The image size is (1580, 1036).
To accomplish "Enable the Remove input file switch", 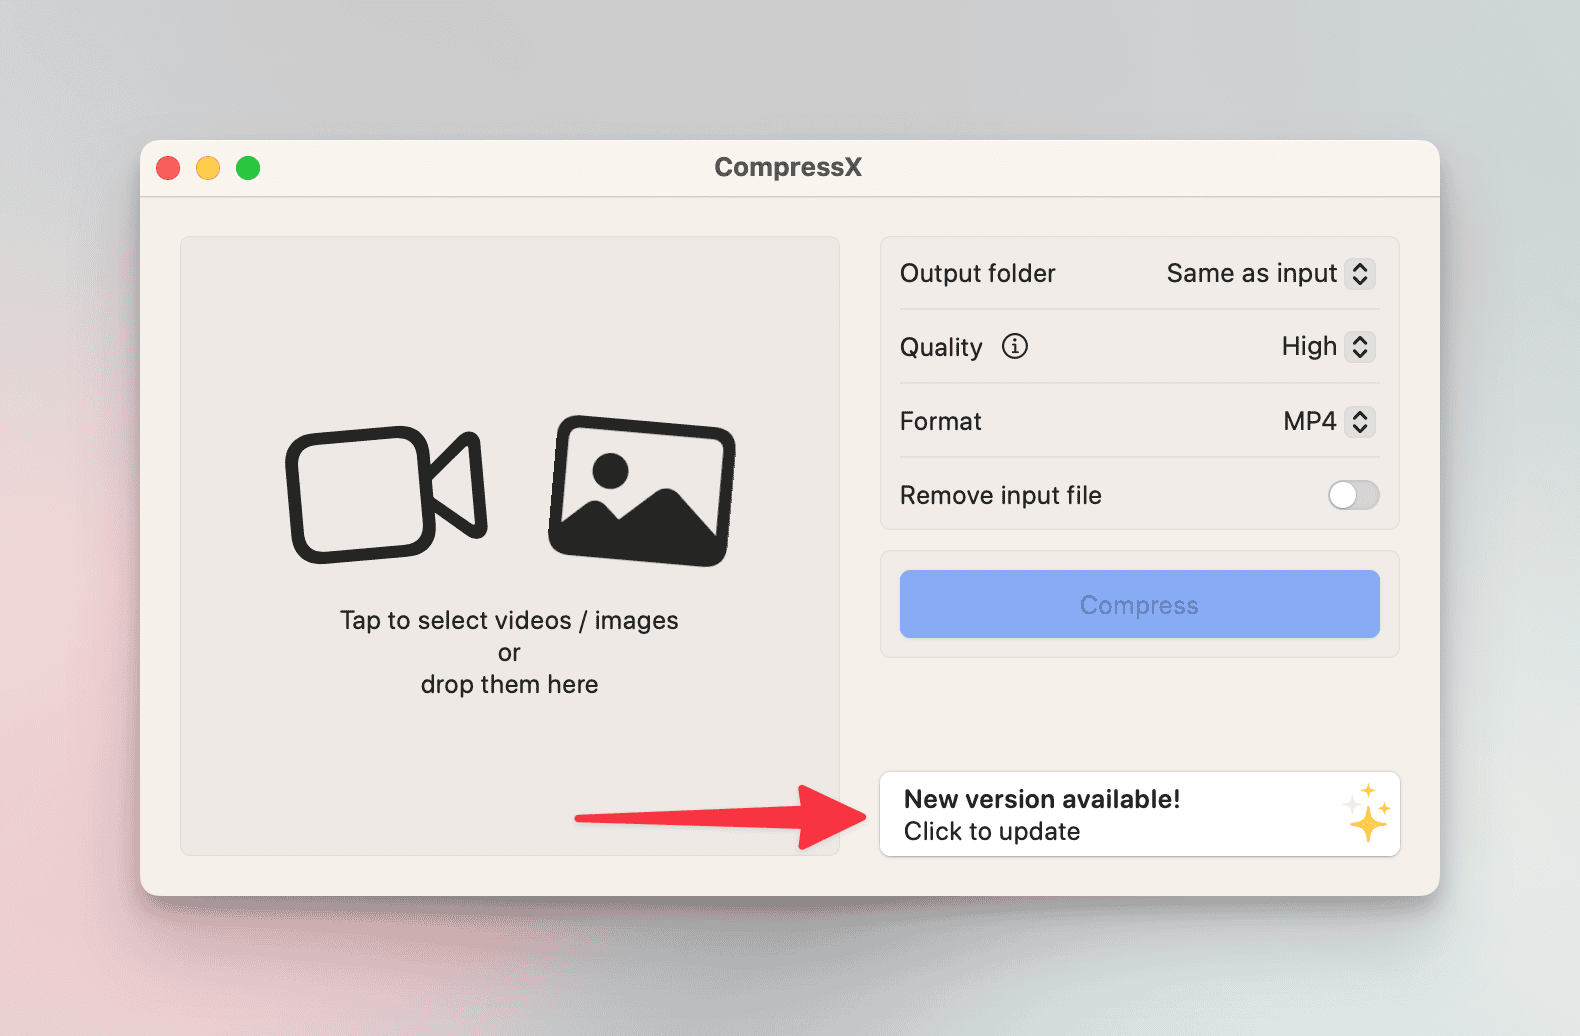I will point(1353,495).
